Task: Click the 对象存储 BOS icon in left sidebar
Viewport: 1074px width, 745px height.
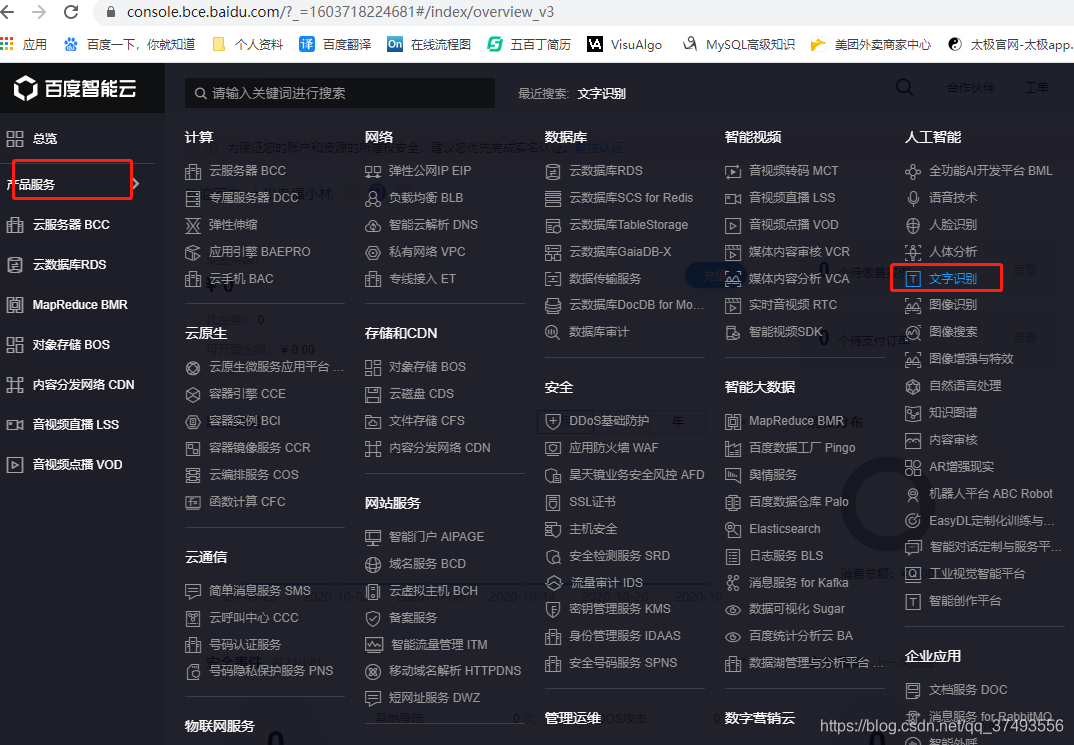Action: coord(15,345)
